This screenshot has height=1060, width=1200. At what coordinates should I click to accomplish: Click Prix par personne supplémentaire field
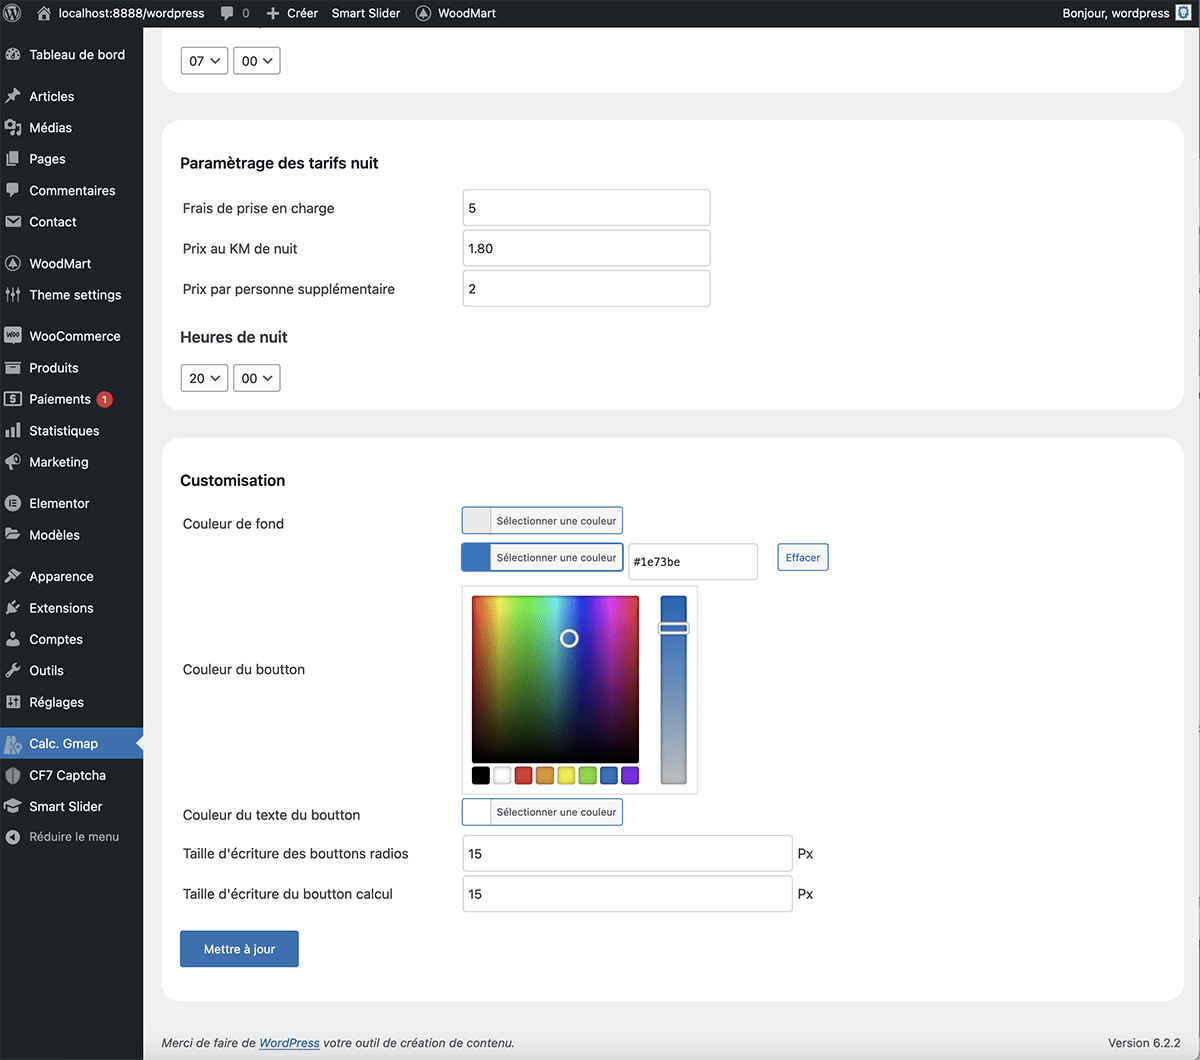pos(586,288)
